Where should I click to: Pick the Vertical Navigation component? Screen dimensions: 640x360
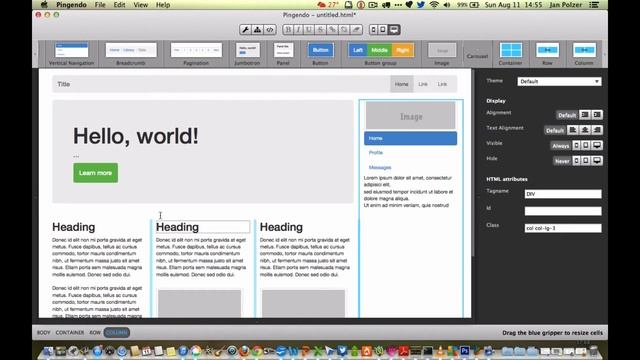tap(71, 54)
